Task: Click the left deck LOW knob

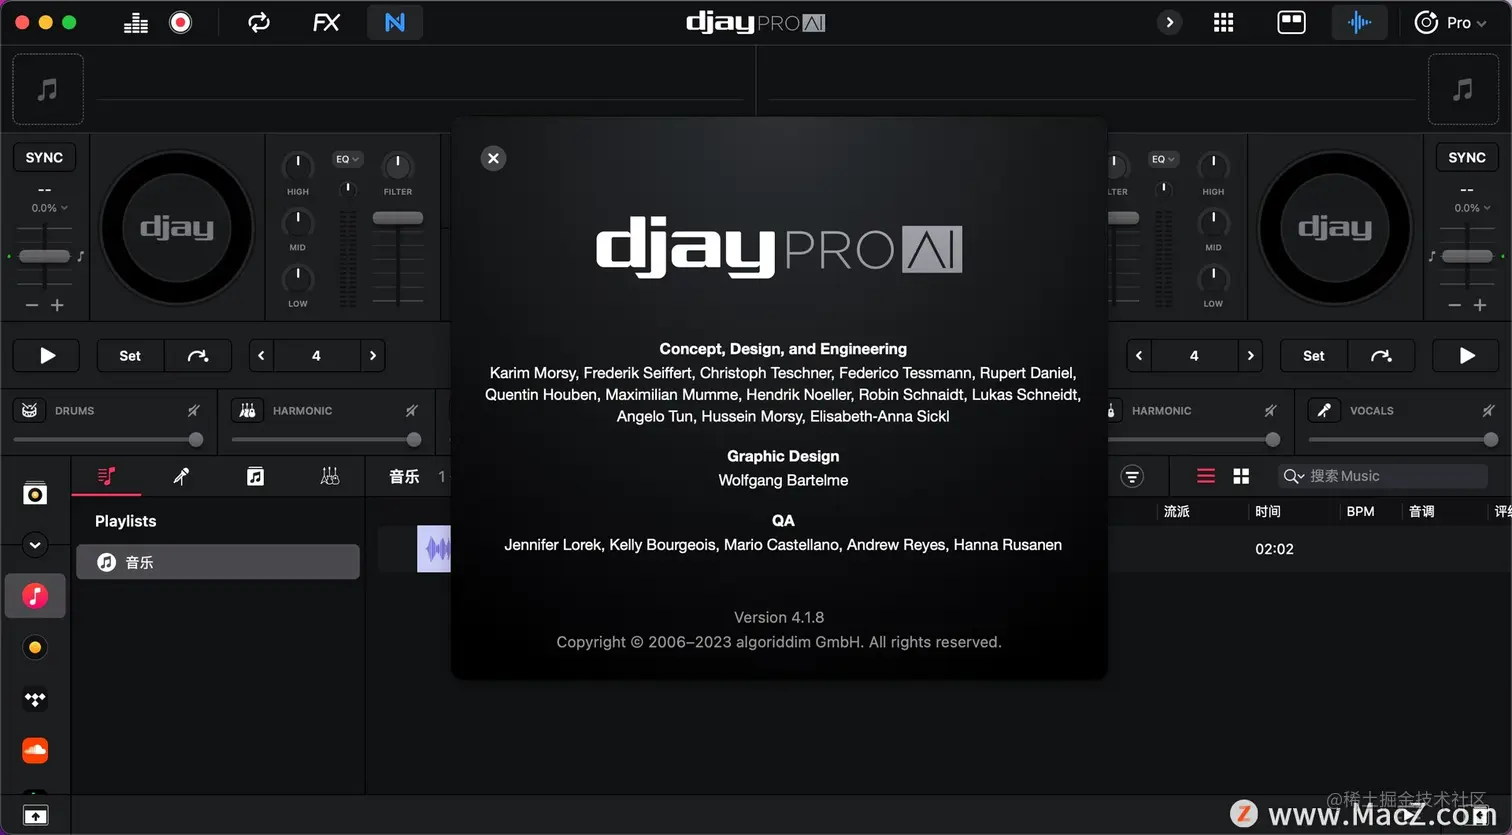Action: click(x=298, y=277)
